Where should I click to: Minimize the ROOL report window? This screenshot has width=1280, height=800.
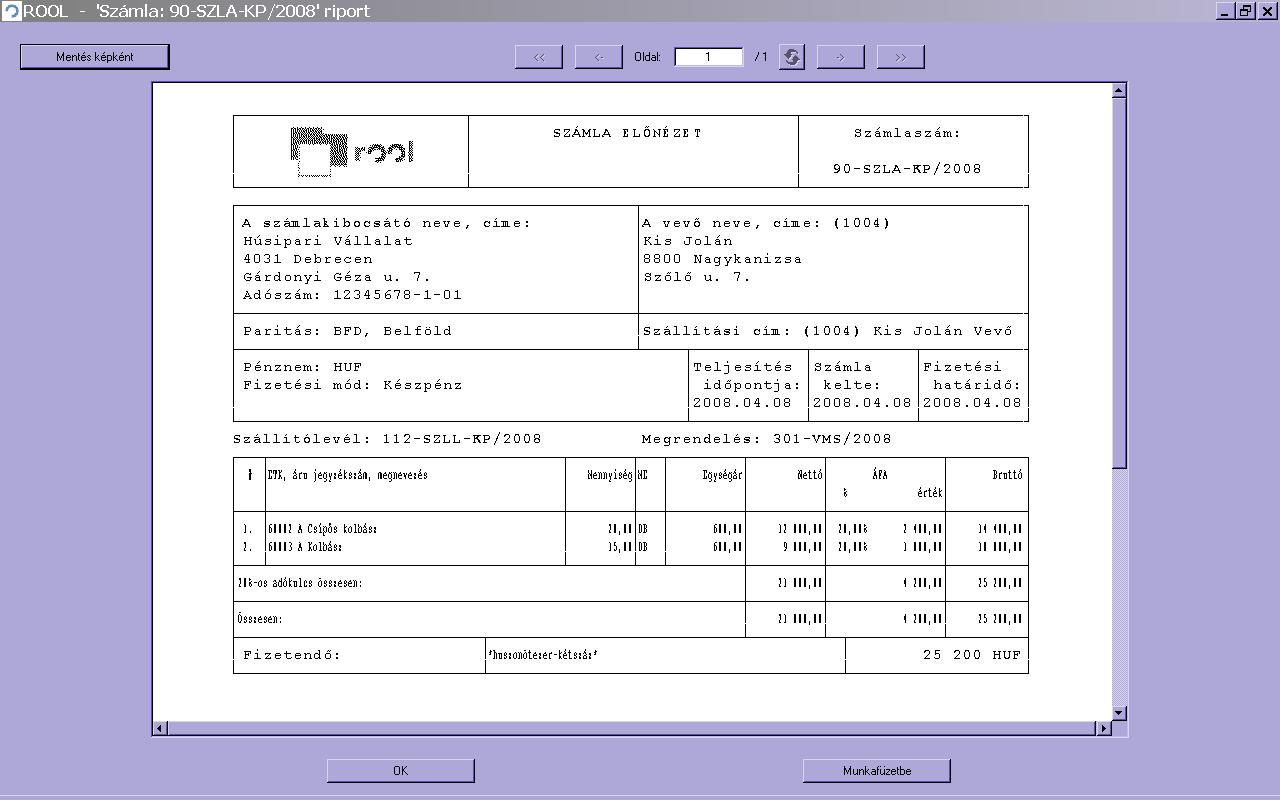1225,11
